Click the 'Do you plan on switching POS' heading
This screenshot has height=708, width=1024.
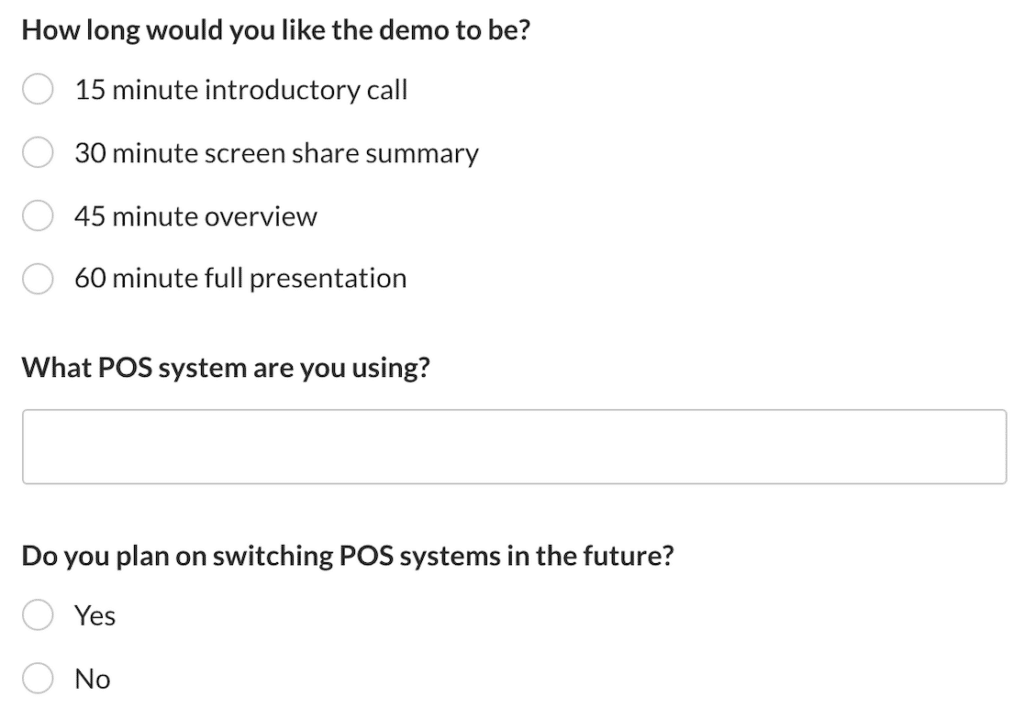click(347, 555)
